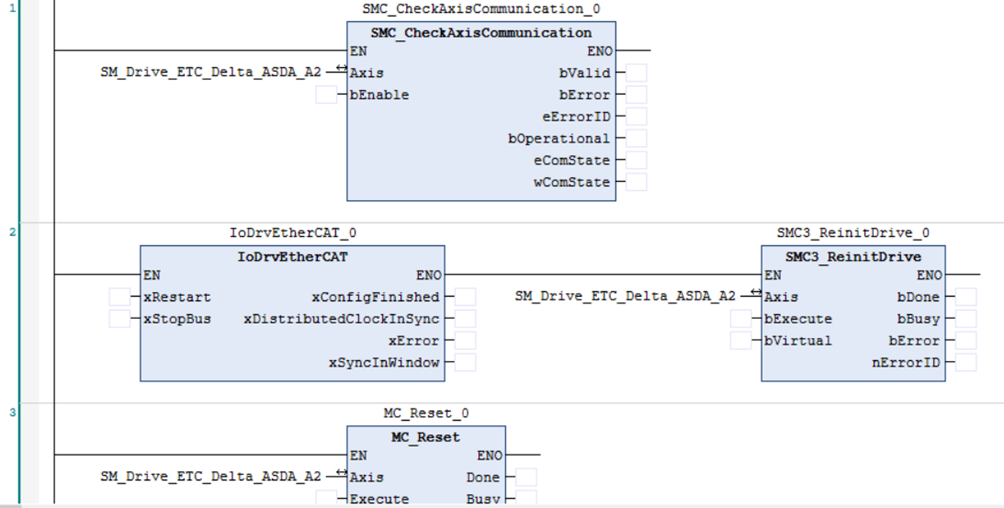Click the nErrorID output box
1004x508 pixels.
tap(966, 362)
